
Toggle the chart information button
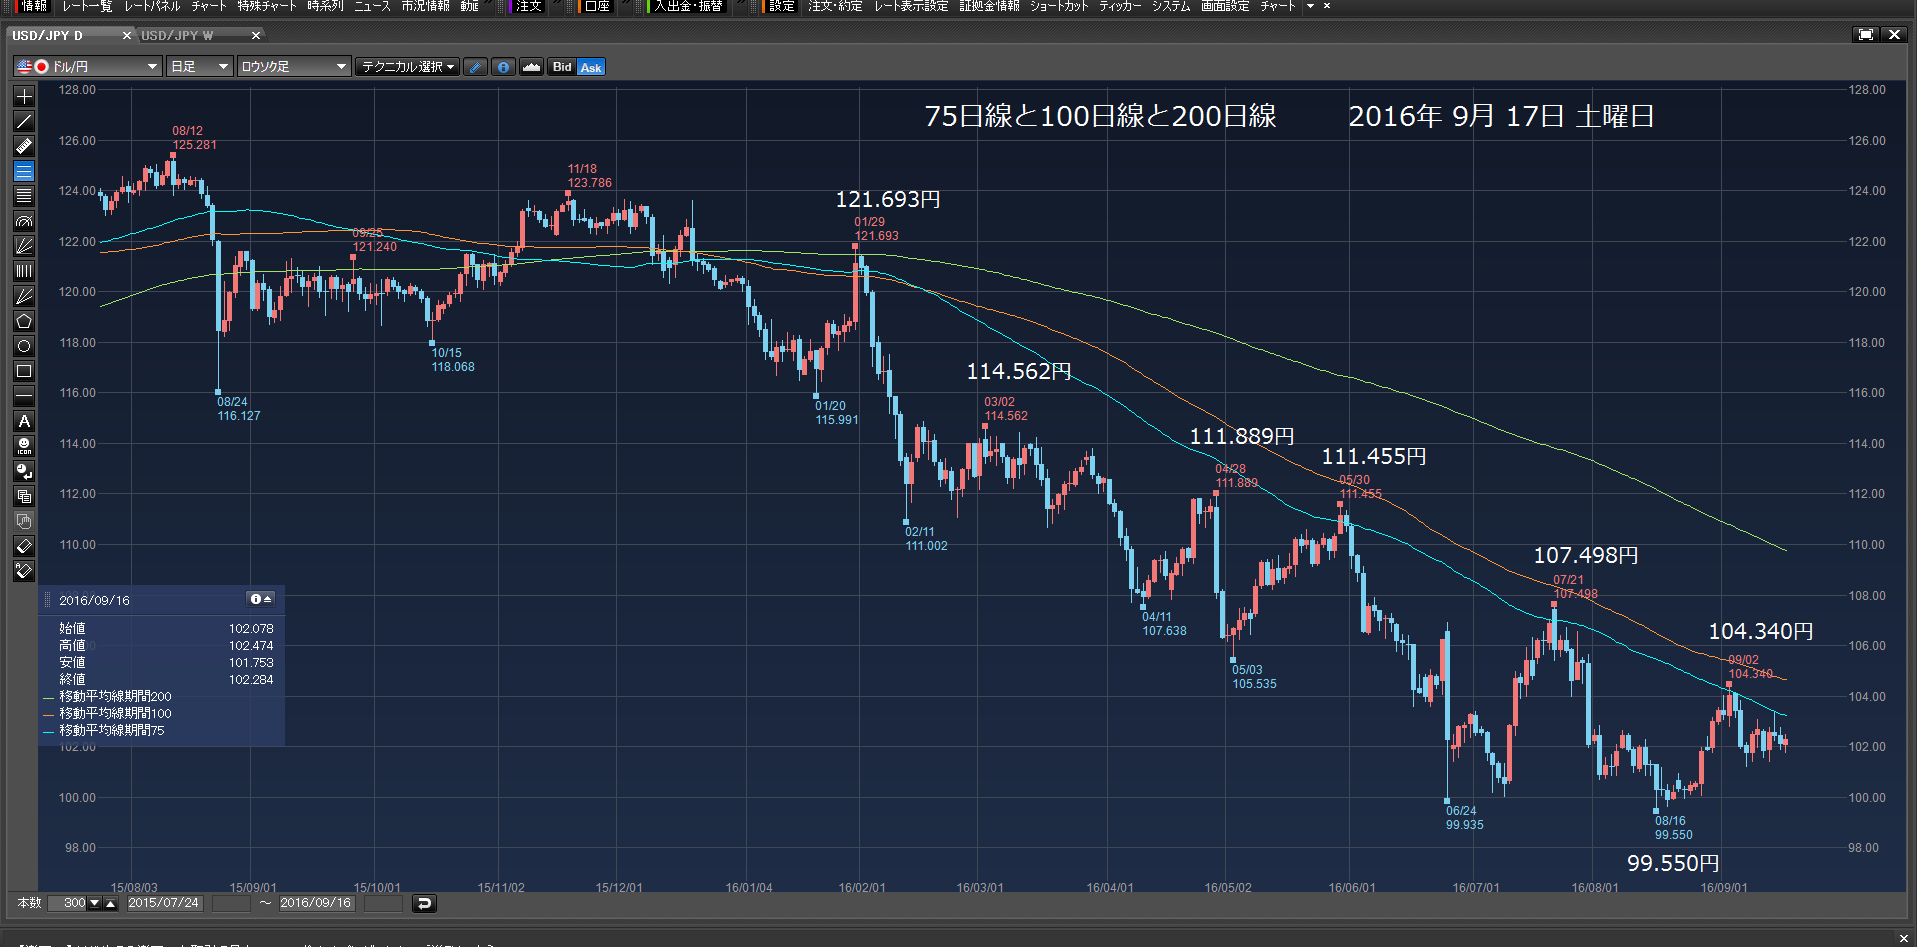tap(503, 67)
